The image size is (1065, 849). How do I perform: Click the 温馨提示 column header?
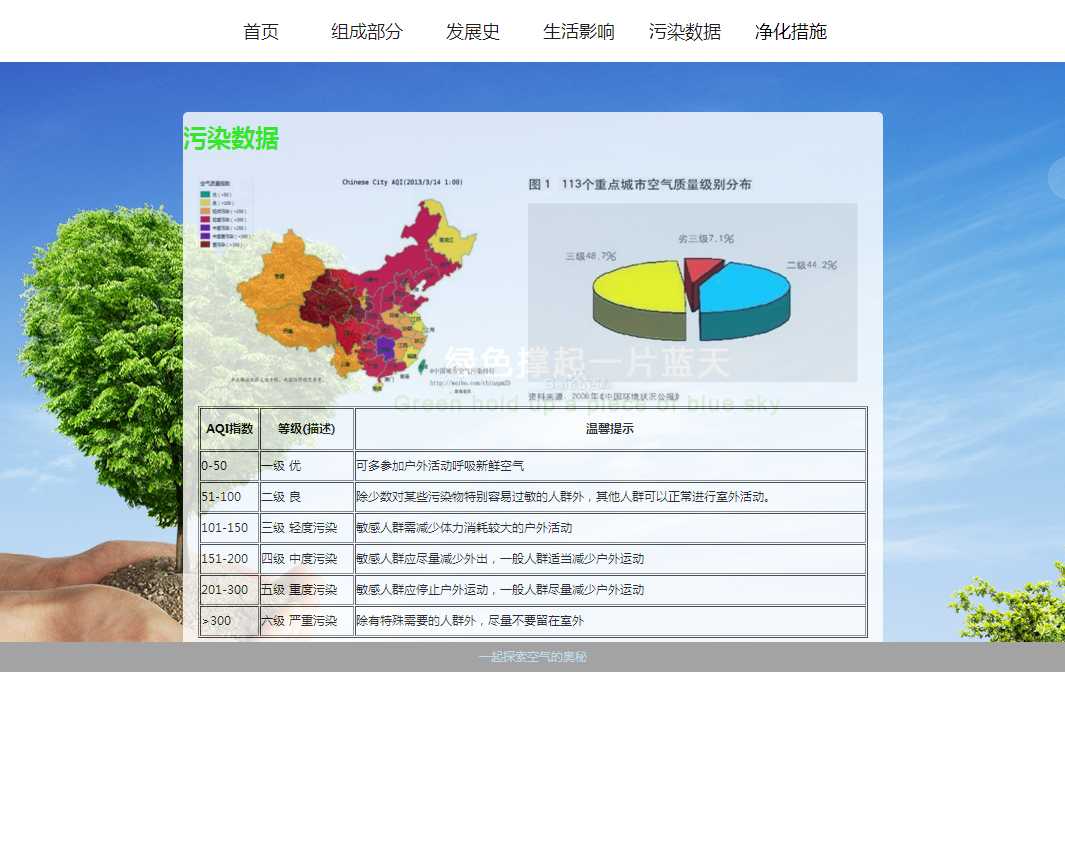pyautogui.click(x=609, y=429)
